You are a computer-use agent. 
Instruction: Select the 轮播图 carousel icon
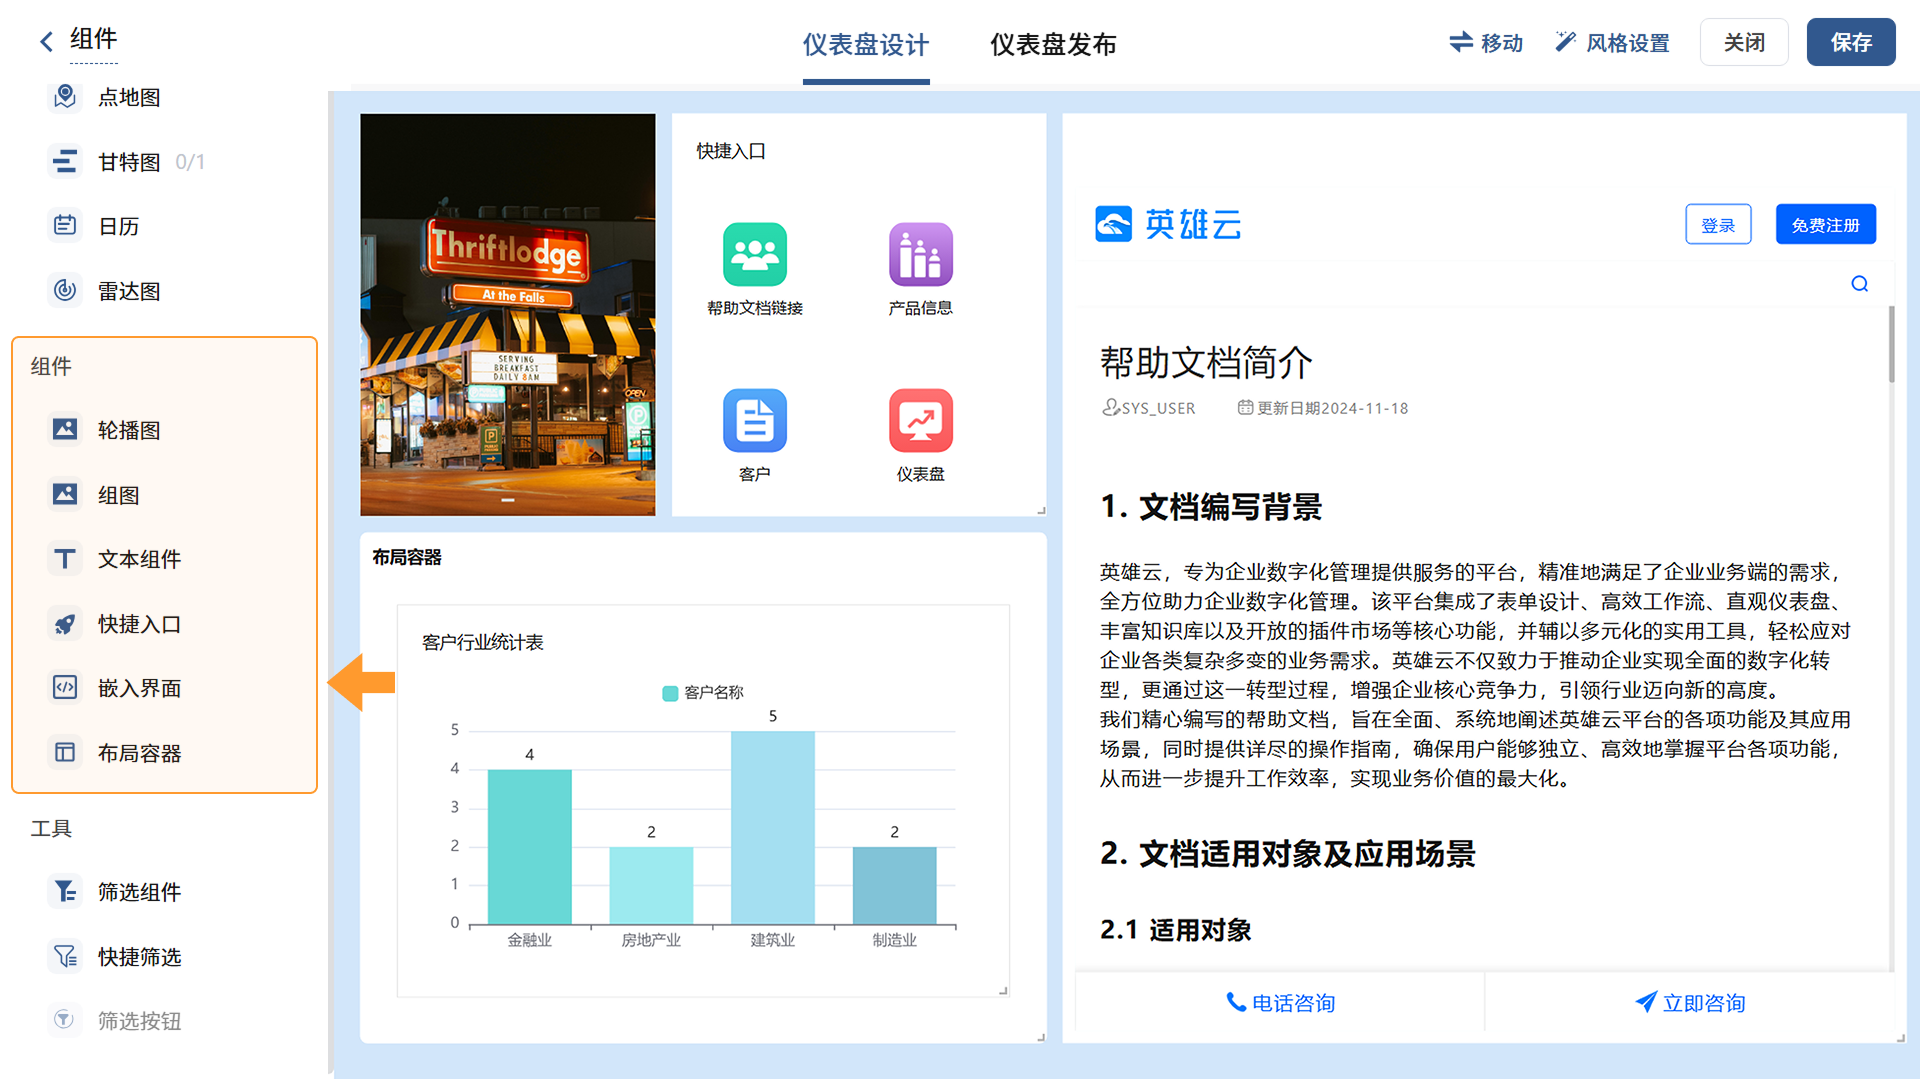pos(65,430)
